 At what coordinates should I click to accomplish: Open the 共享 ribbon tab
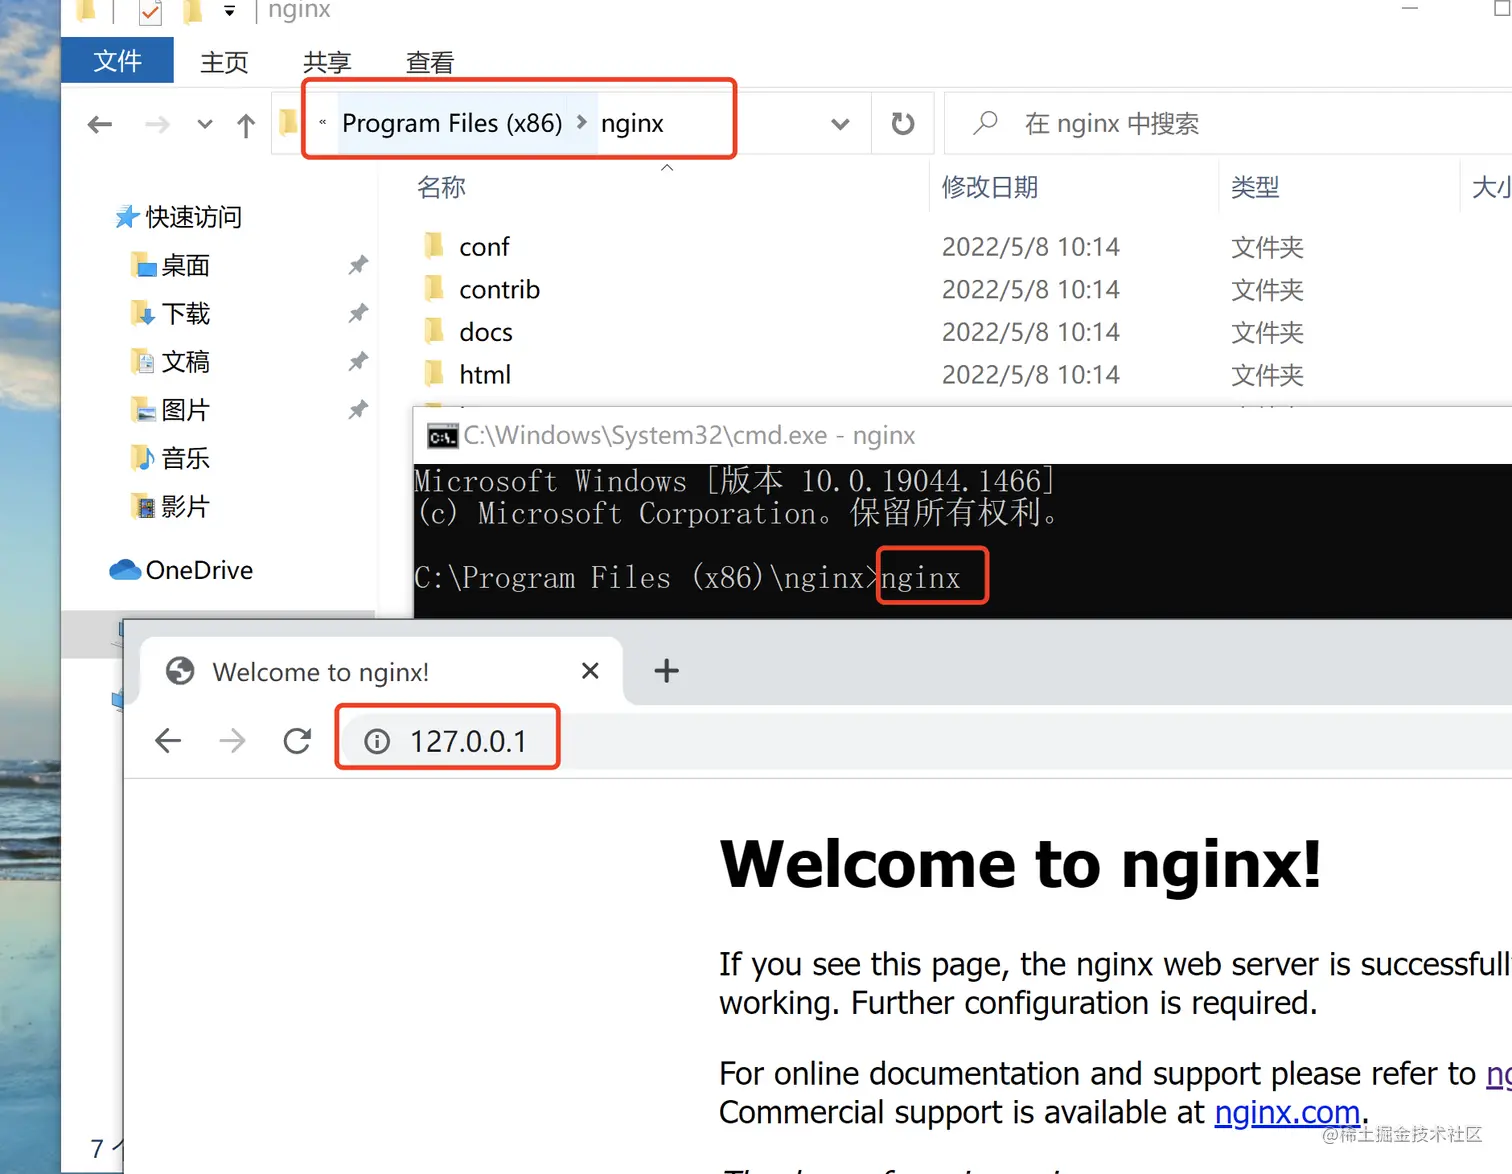pos(327,62)
